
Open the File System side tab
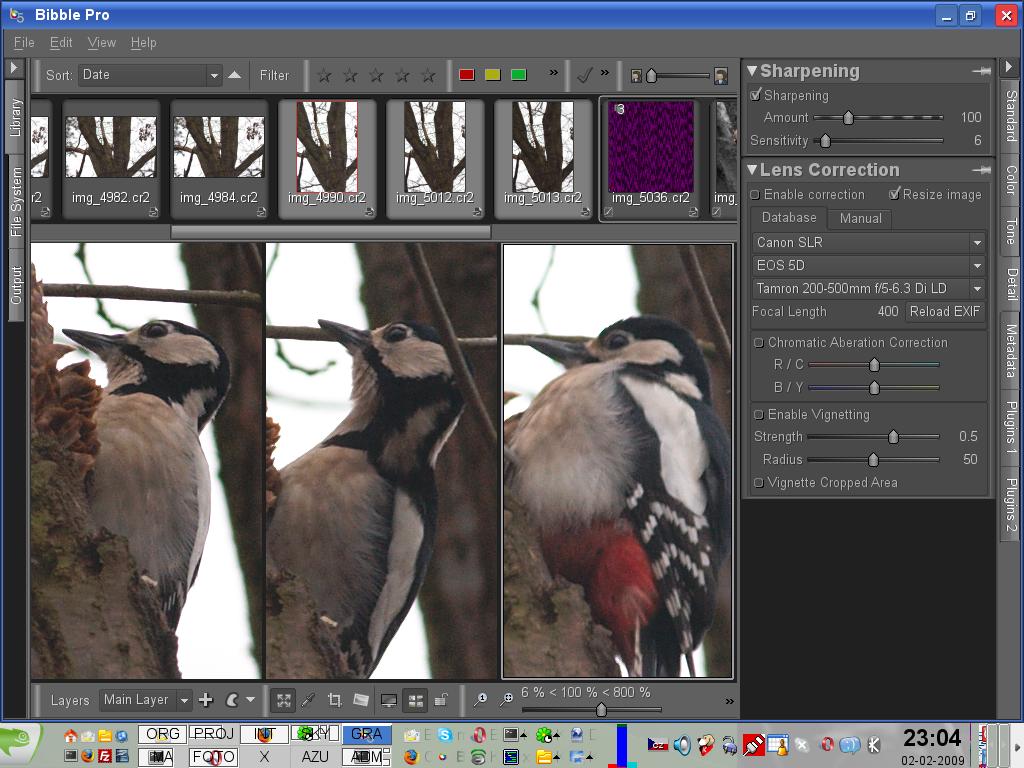(x=16, y=202)
